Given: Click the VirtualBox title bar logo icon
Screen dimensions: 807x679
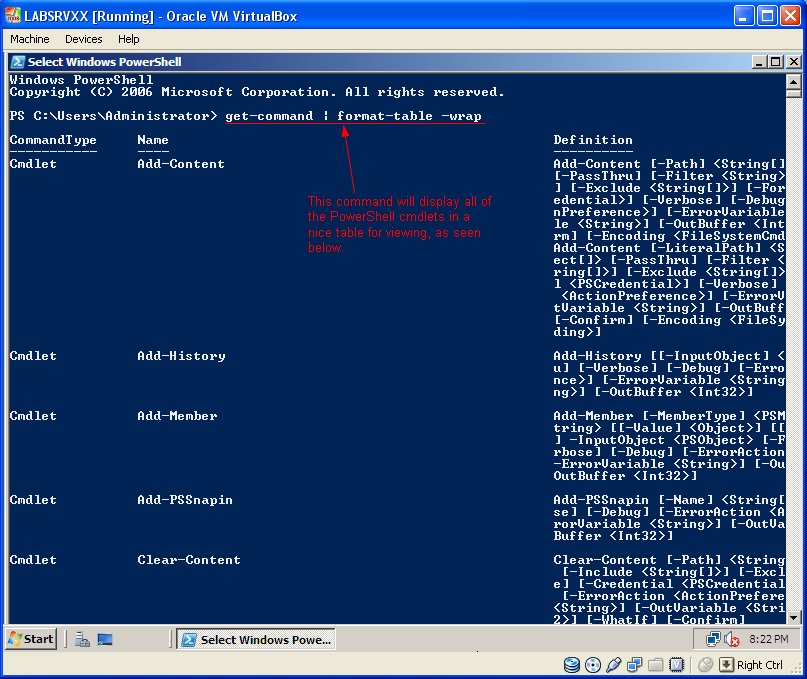Looking at the screenshot, I should (13, 16).
